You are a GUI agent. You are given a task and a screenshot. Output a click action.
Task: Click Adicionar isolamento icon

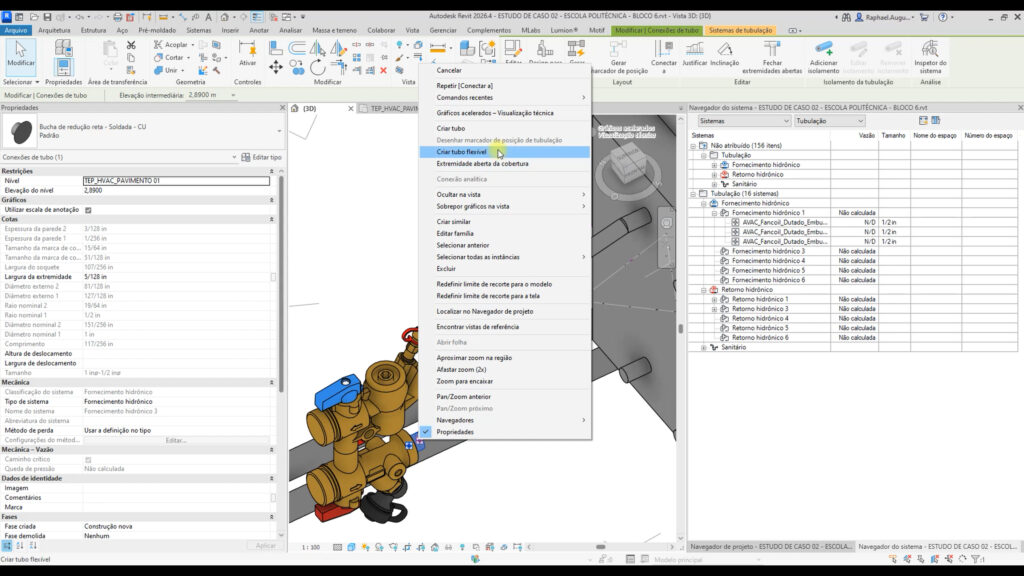[824, 57]
